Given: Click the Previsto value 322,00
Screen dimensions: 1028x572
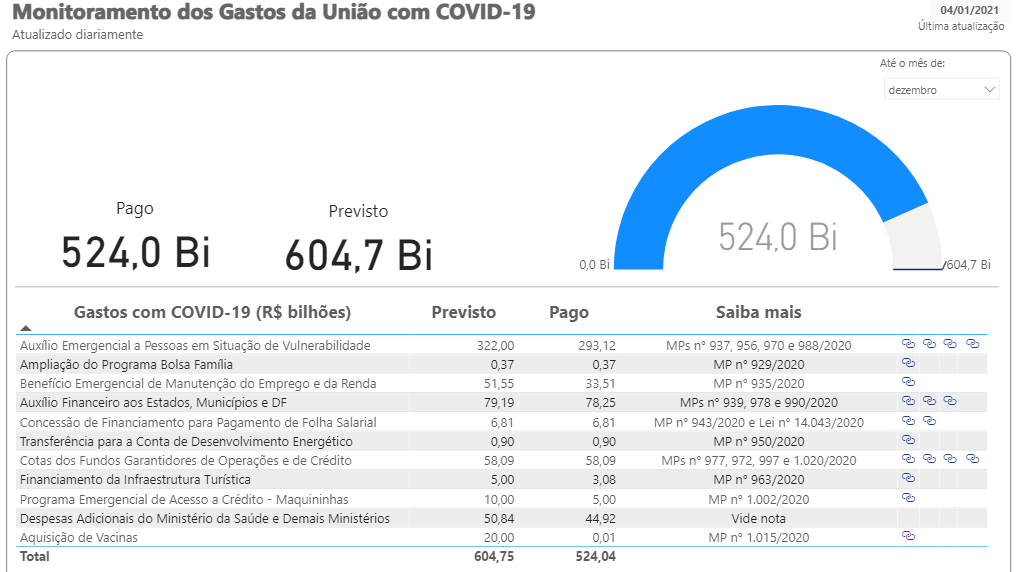Looking at the screenshot, I should tap(496, 346).
